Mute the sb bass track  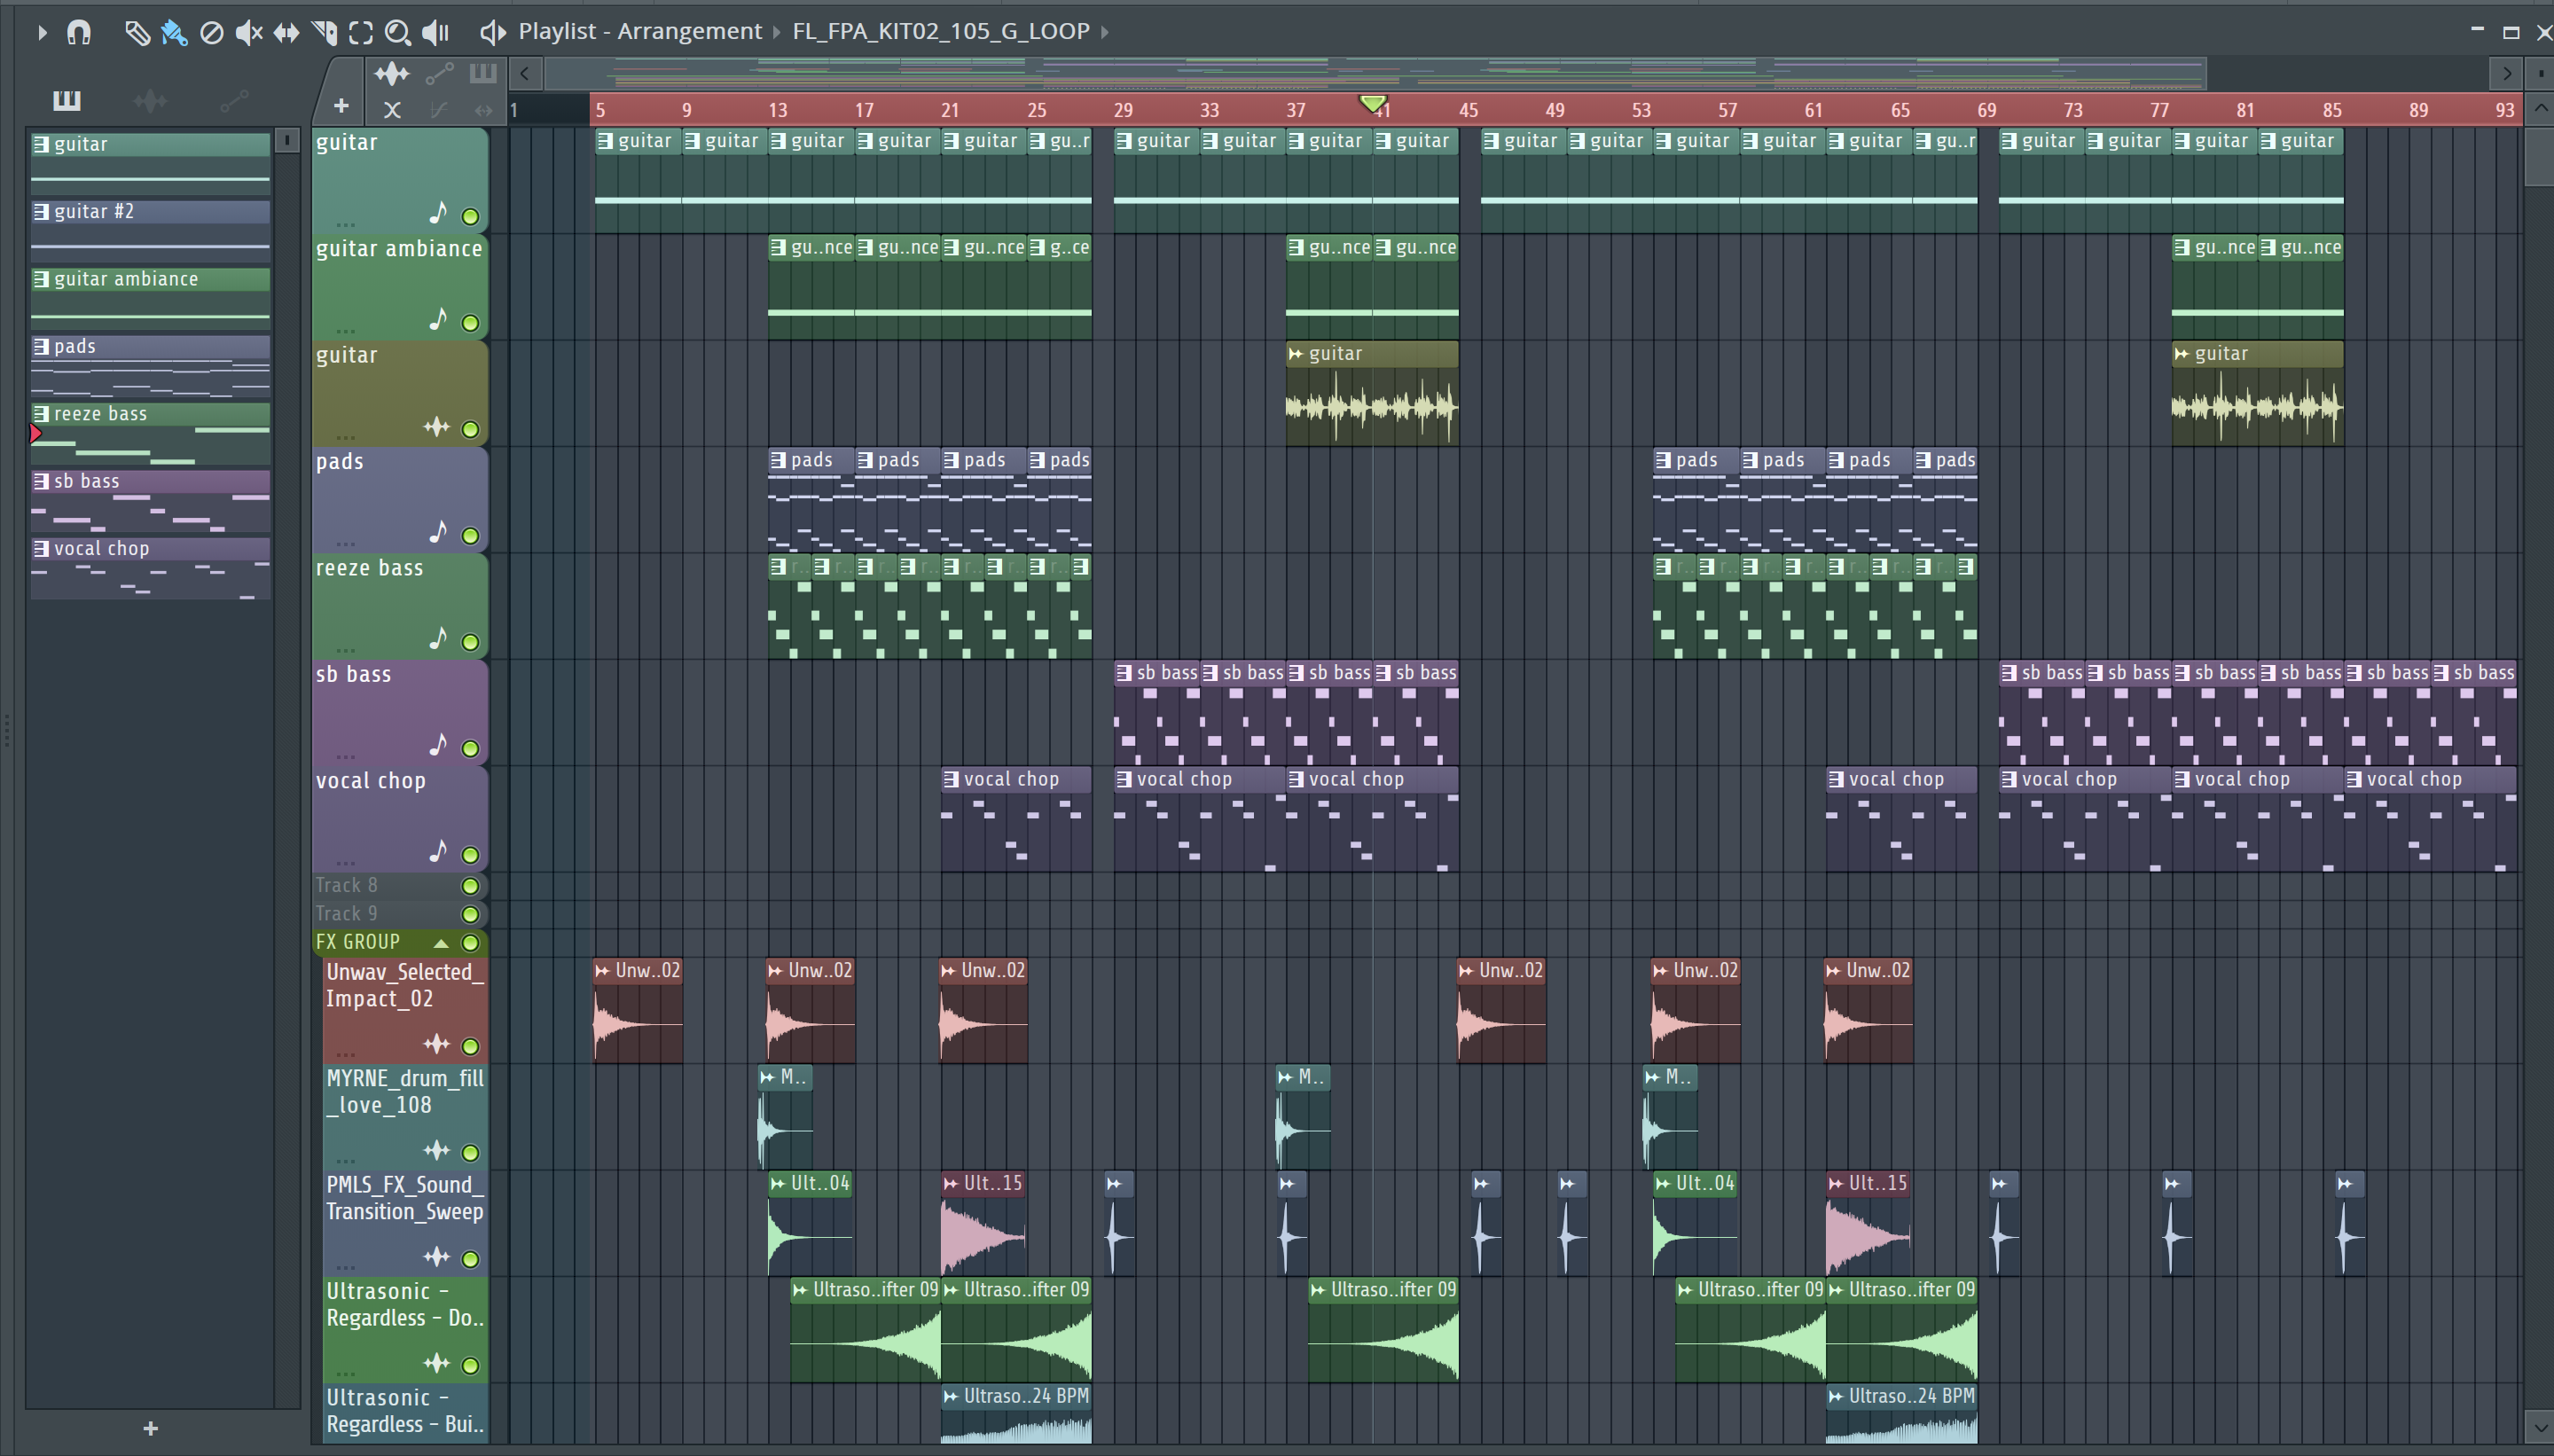tap(470, 748)
